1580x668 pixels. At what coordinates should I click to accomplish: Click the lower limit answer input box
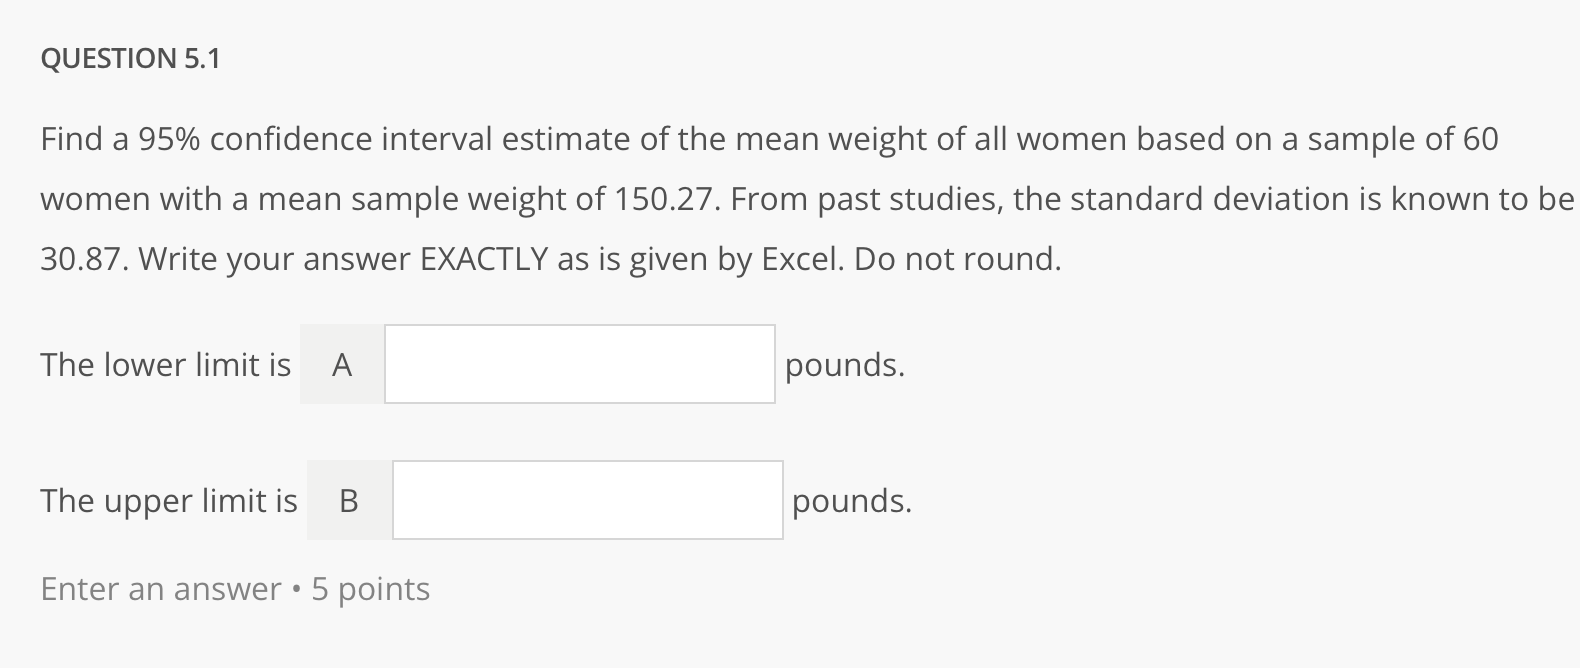point(578,365)
